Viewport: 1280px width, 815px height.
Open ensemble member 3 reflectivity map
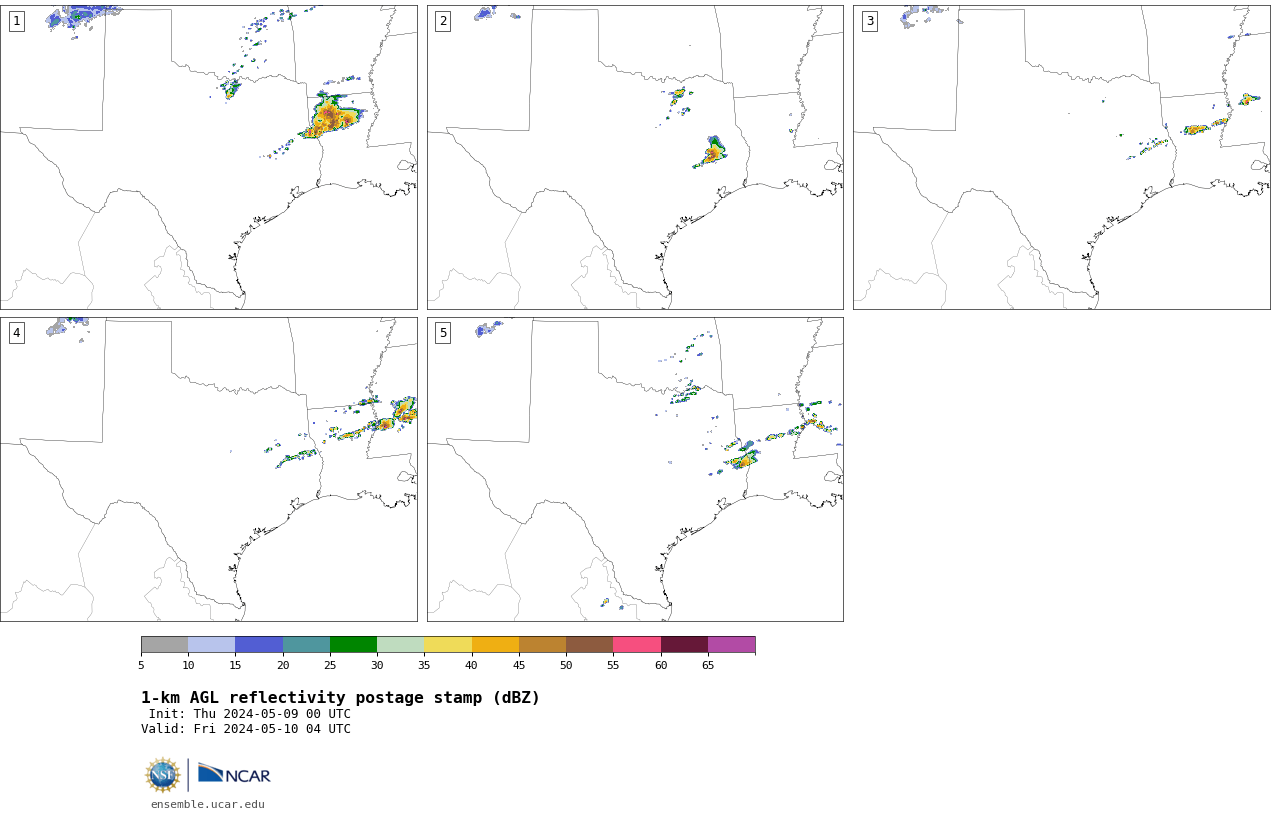[1062, 157]
